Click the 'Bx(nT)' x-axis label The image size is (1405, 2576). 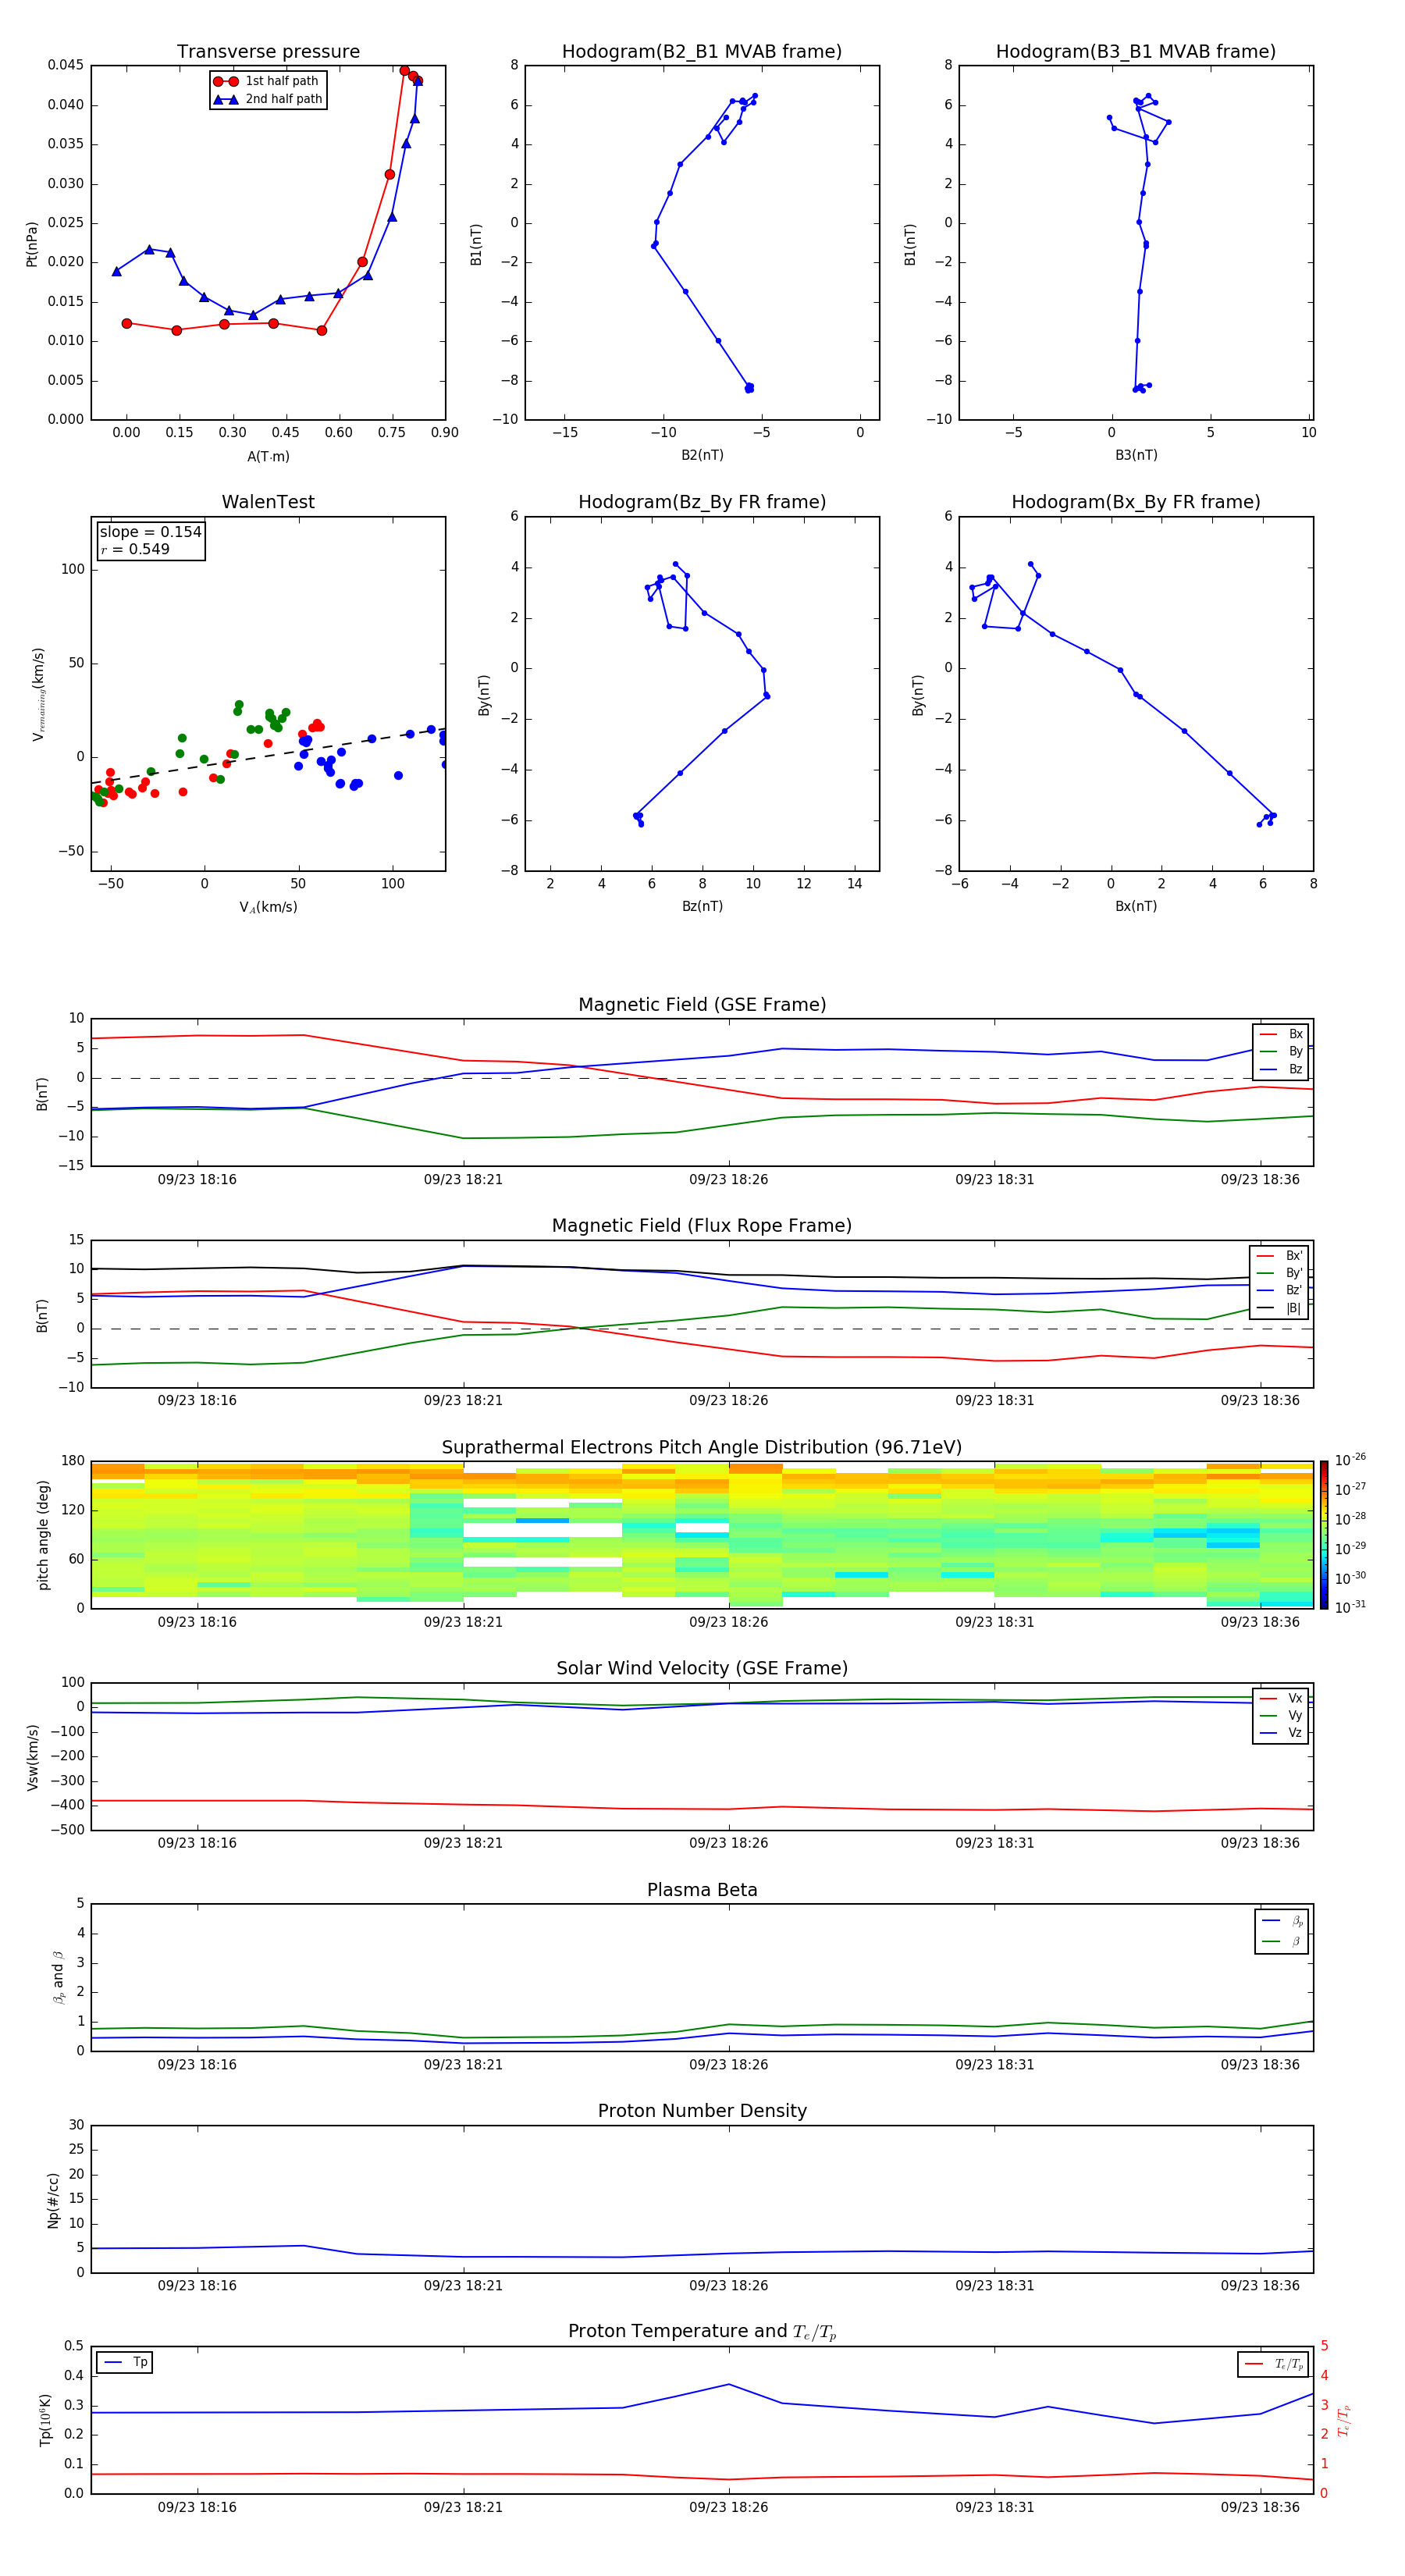pos(1136,906)
